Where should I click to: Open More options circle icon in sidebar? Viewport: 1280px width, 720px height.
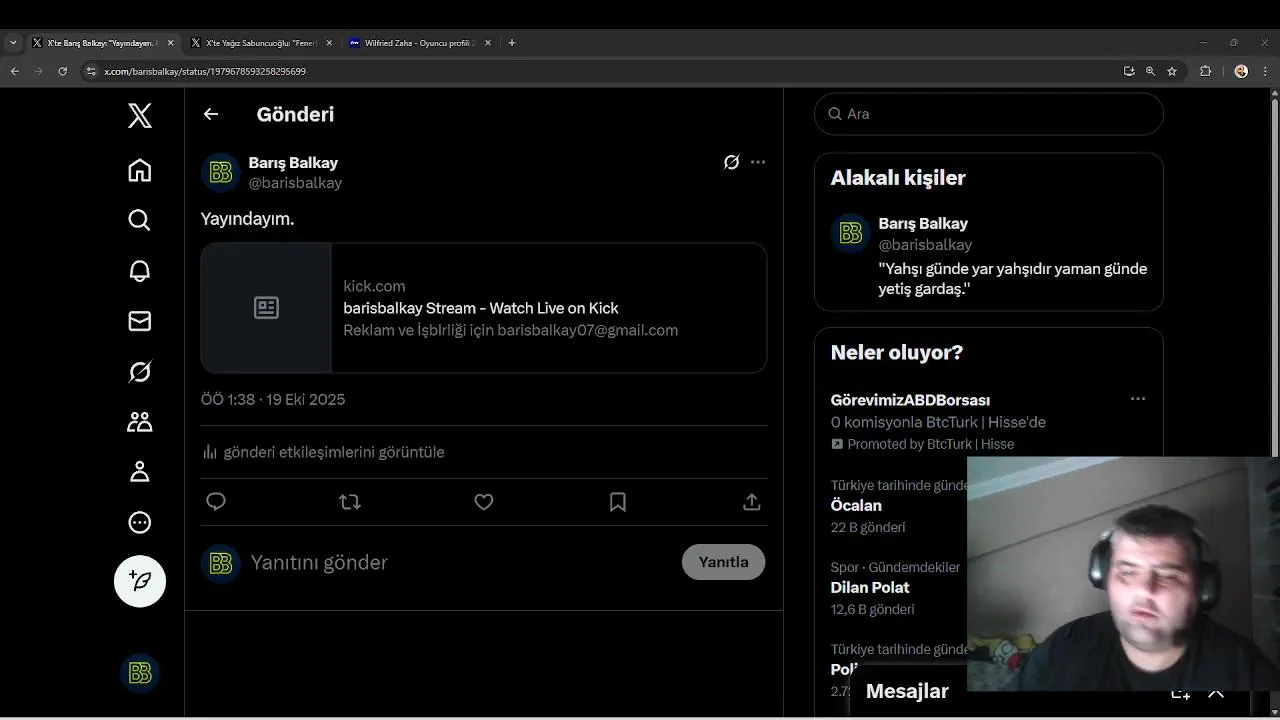140,522
